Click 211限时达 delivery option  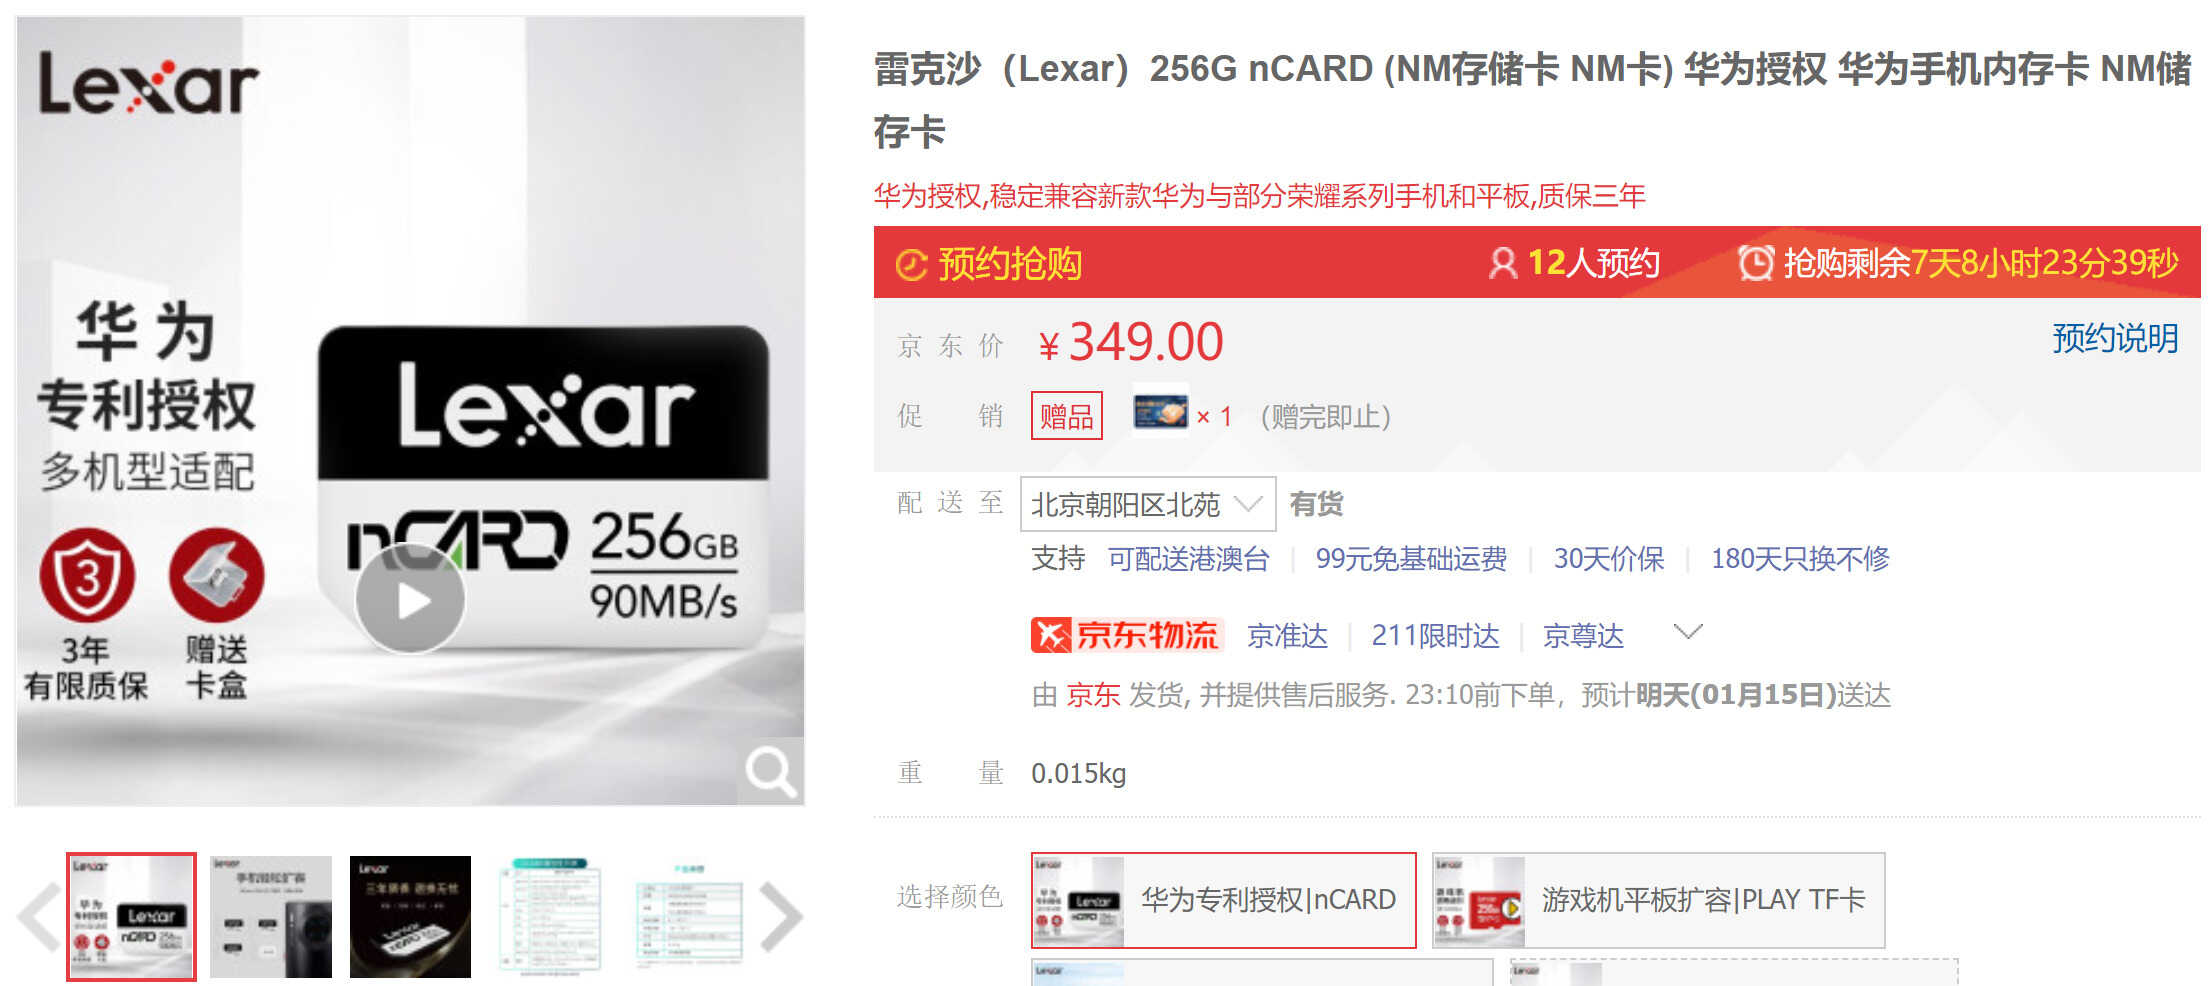[x=1435, y=636]
